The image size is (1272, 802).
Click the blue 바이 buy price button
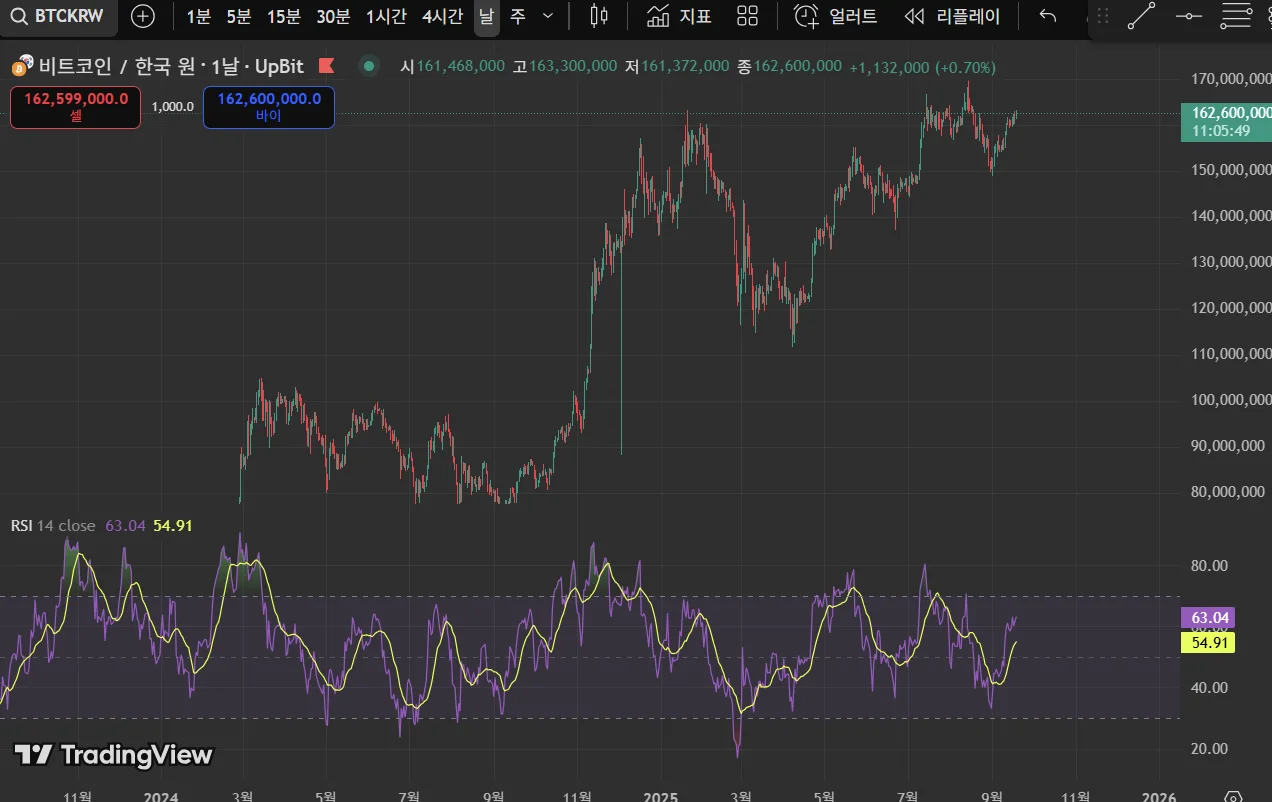click(x=269, y=107)
